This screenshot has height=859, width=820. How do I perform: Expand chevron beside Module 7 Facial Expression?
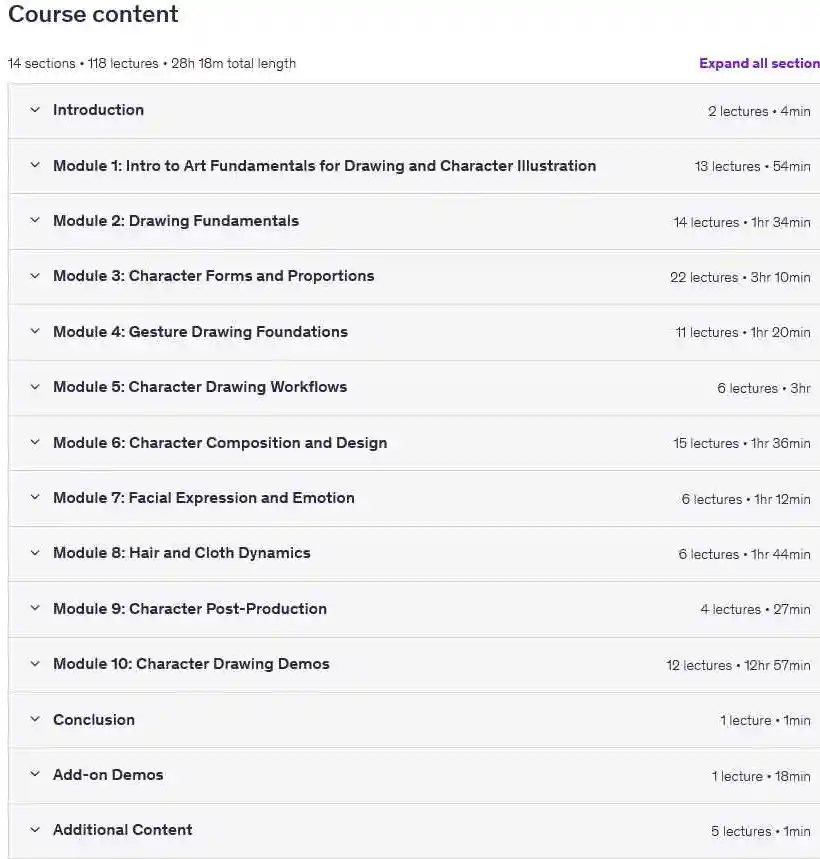(35, 497)
